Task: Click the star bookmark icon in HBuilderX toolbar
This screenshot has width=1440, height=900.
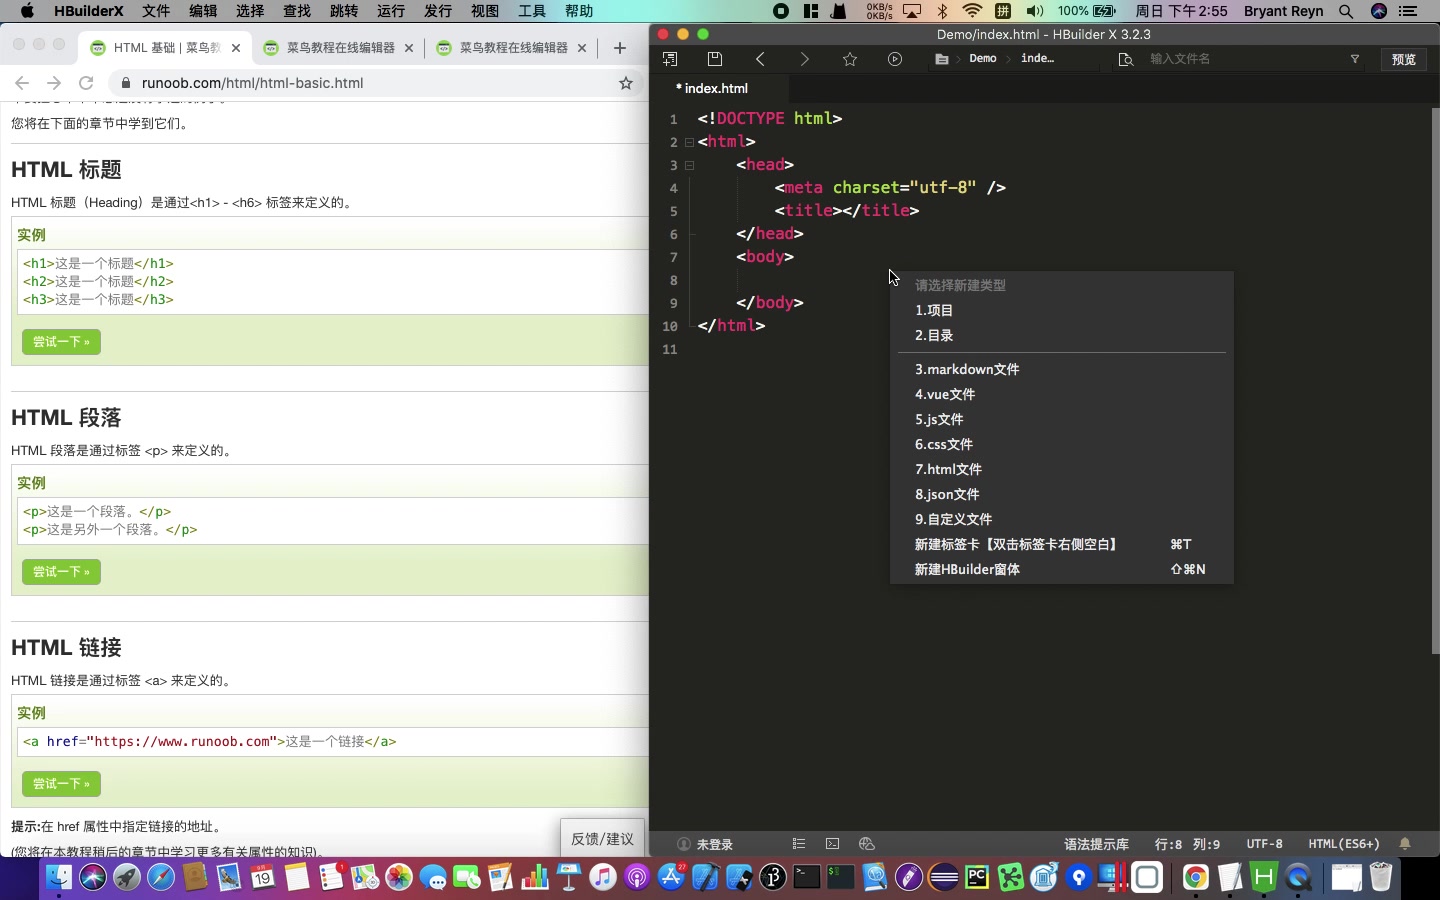Action: pos(850,59)
